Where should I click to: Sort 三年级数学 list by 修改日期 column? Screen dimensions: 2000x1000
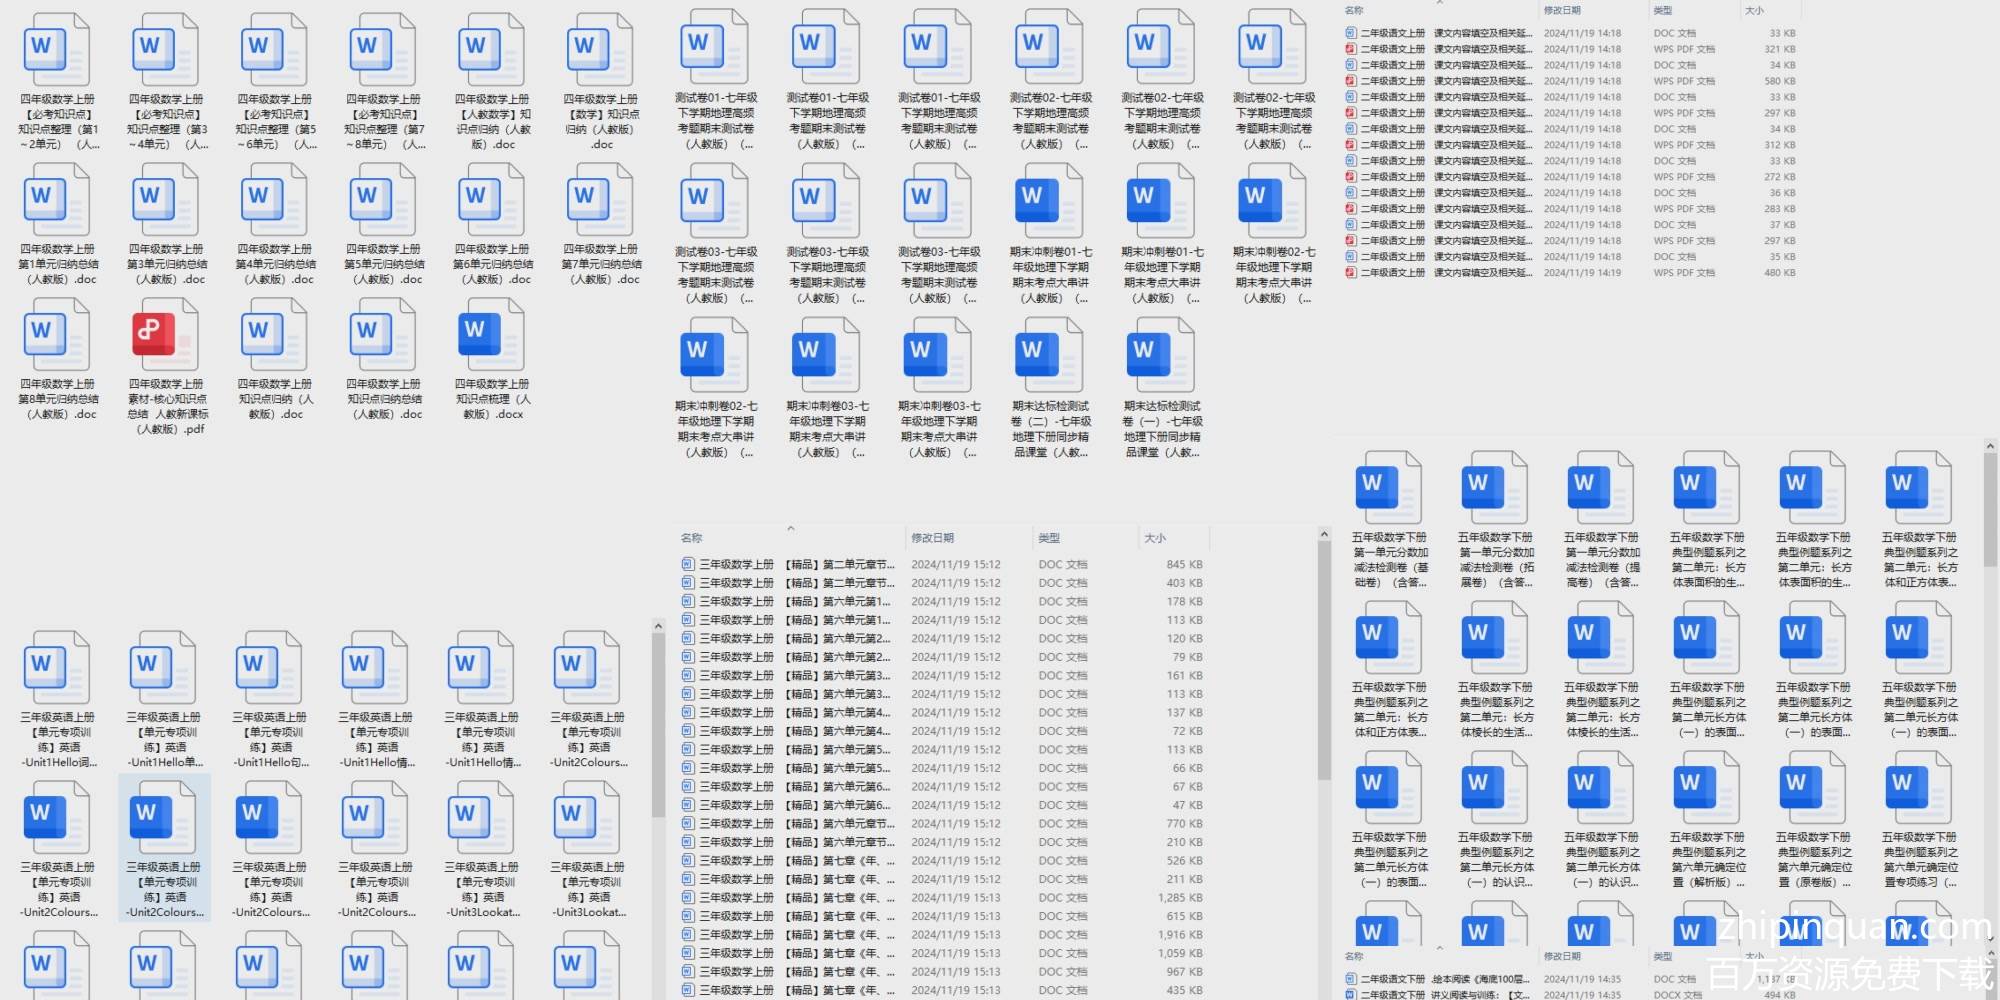(932, 538)
